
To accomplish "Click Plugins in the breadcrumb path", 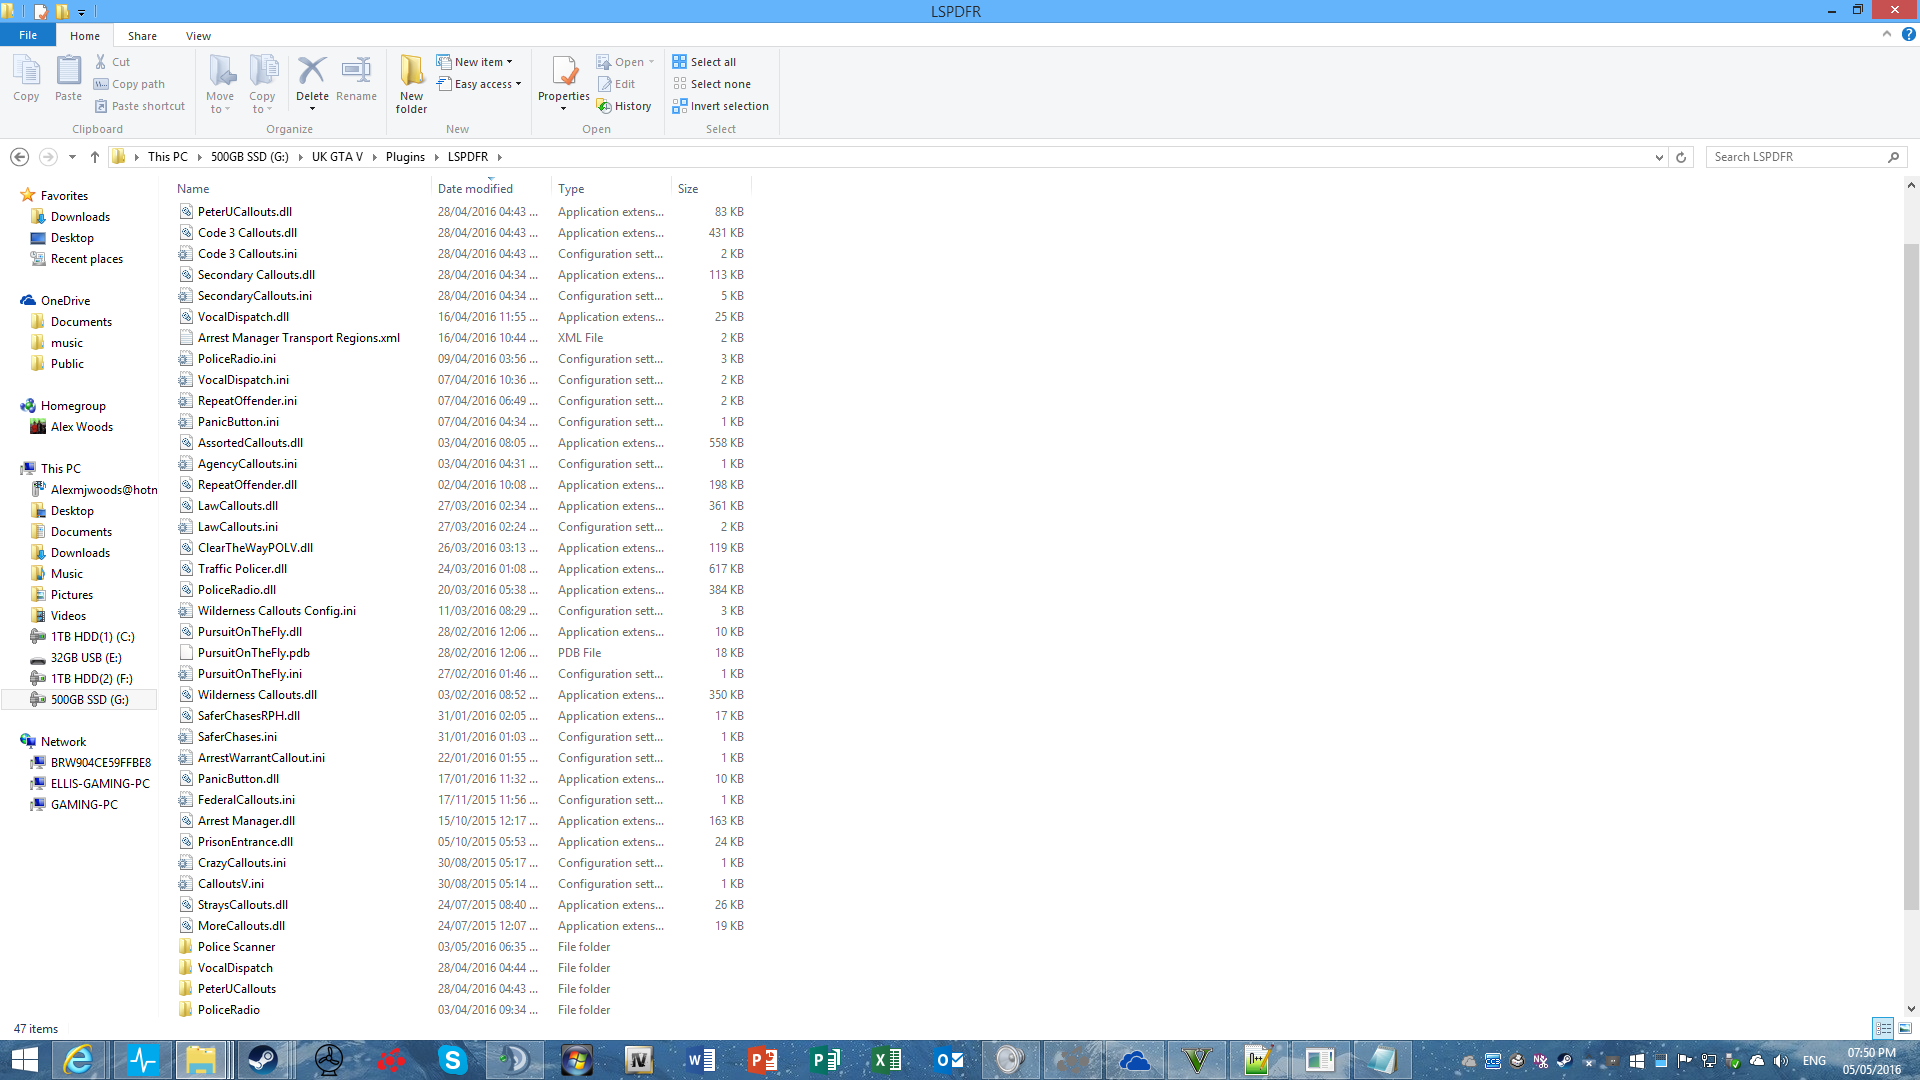I will click(x=405, y=157).
